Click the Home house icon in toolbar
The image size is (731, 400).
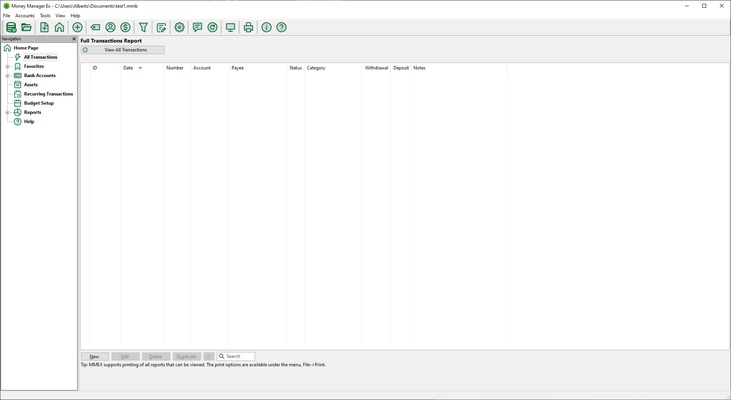click(60, 28)
